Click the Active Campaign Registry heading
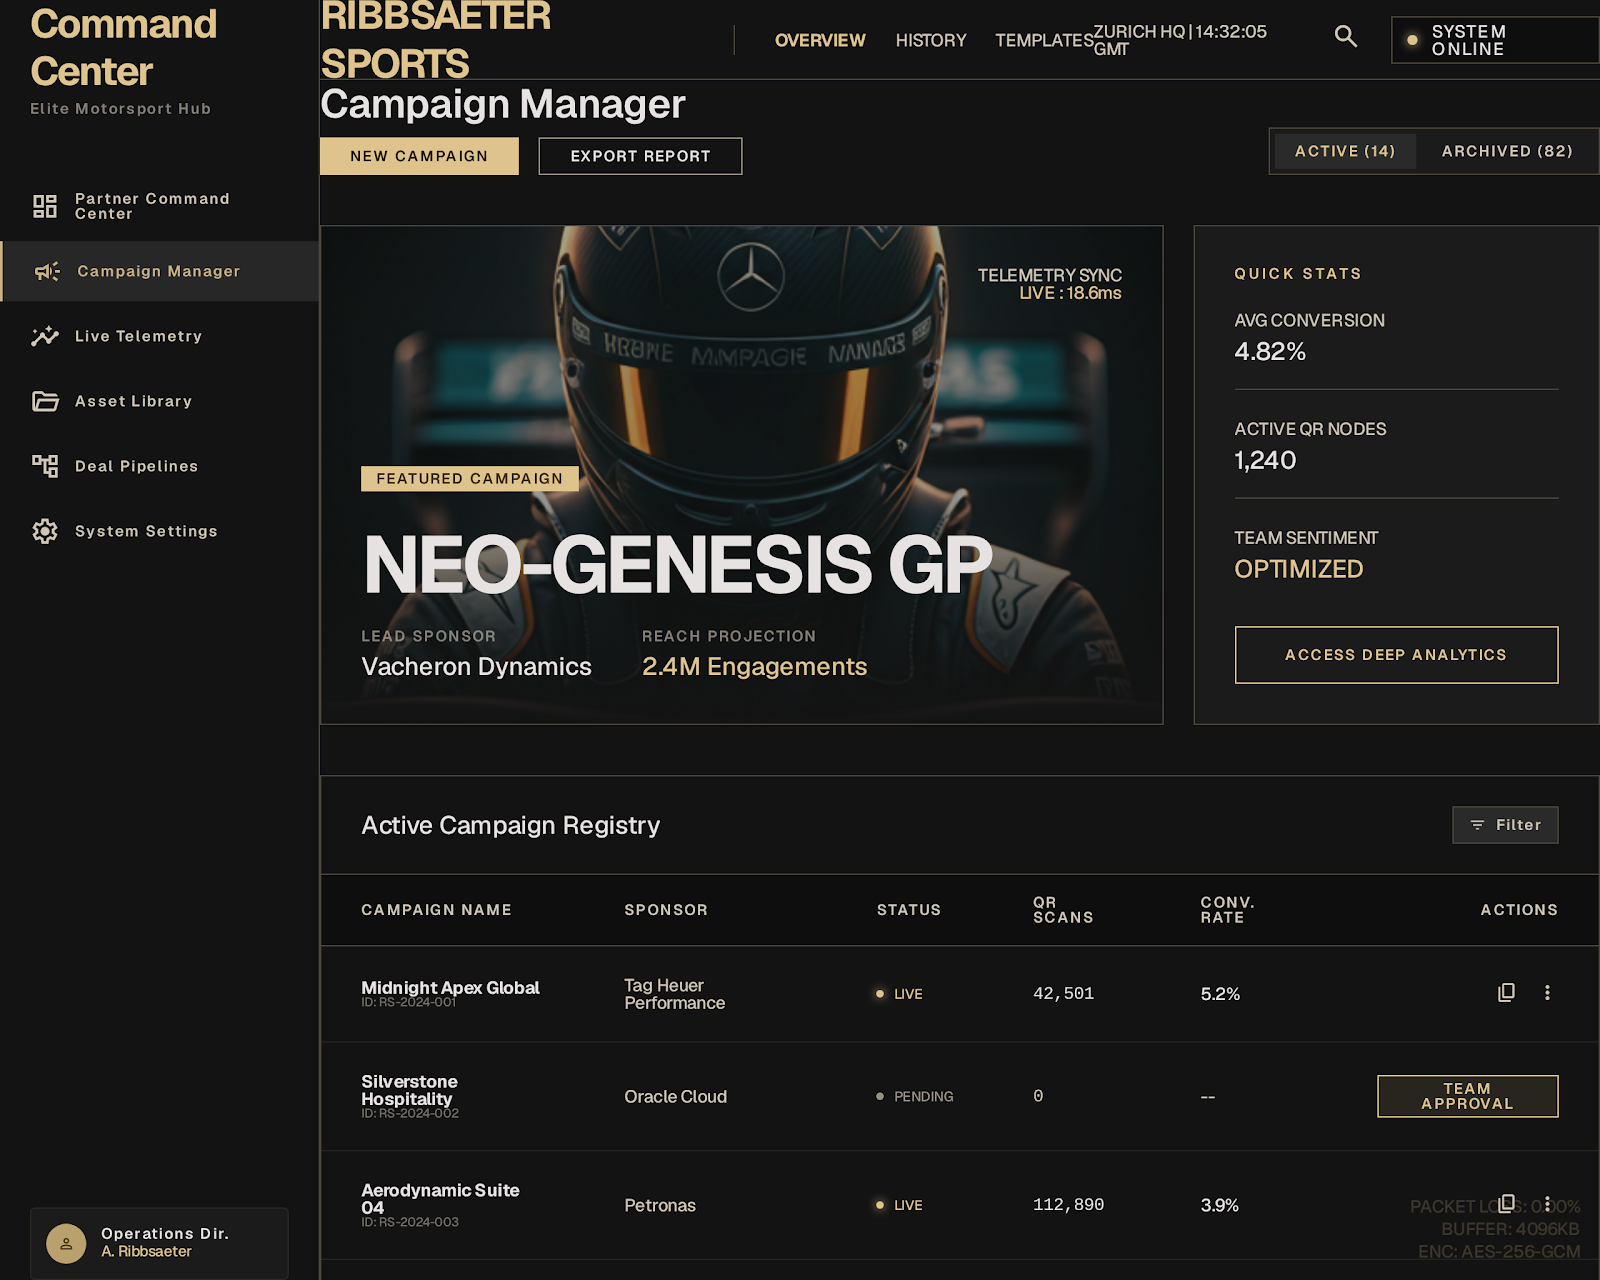Screen dimensions: 1600x1280 [x=510, y=825]
